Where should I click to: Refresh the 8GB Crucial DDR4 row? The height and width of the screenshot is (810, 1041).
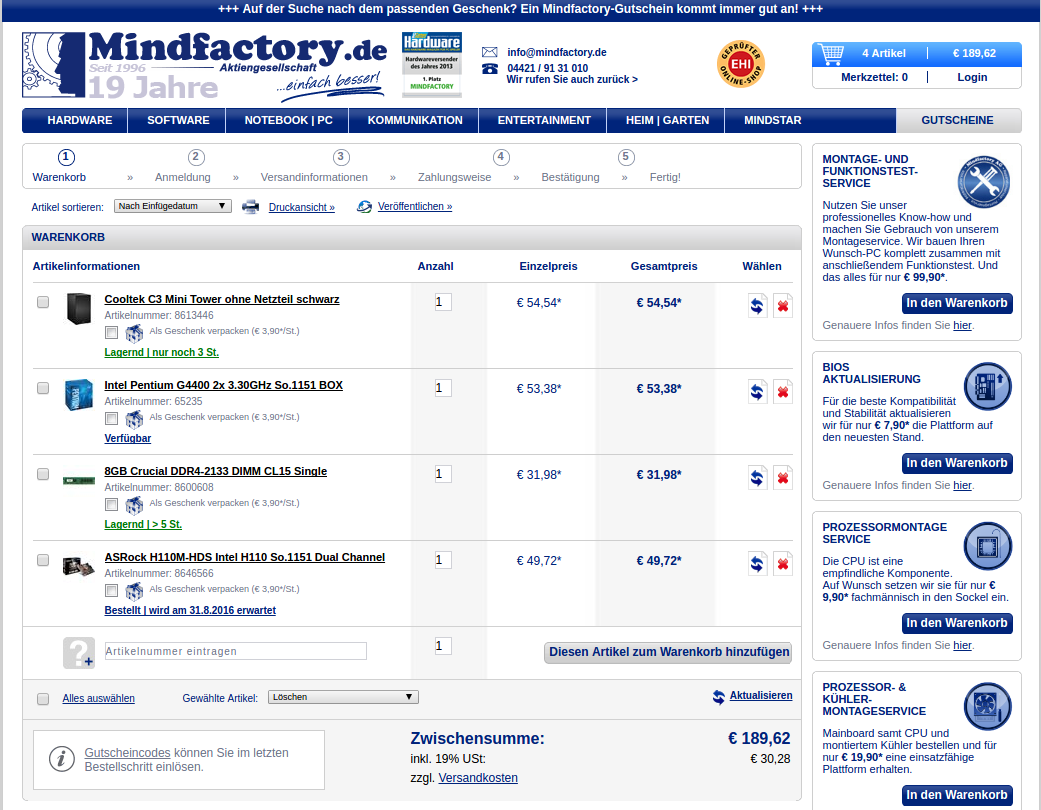[757, 477]
